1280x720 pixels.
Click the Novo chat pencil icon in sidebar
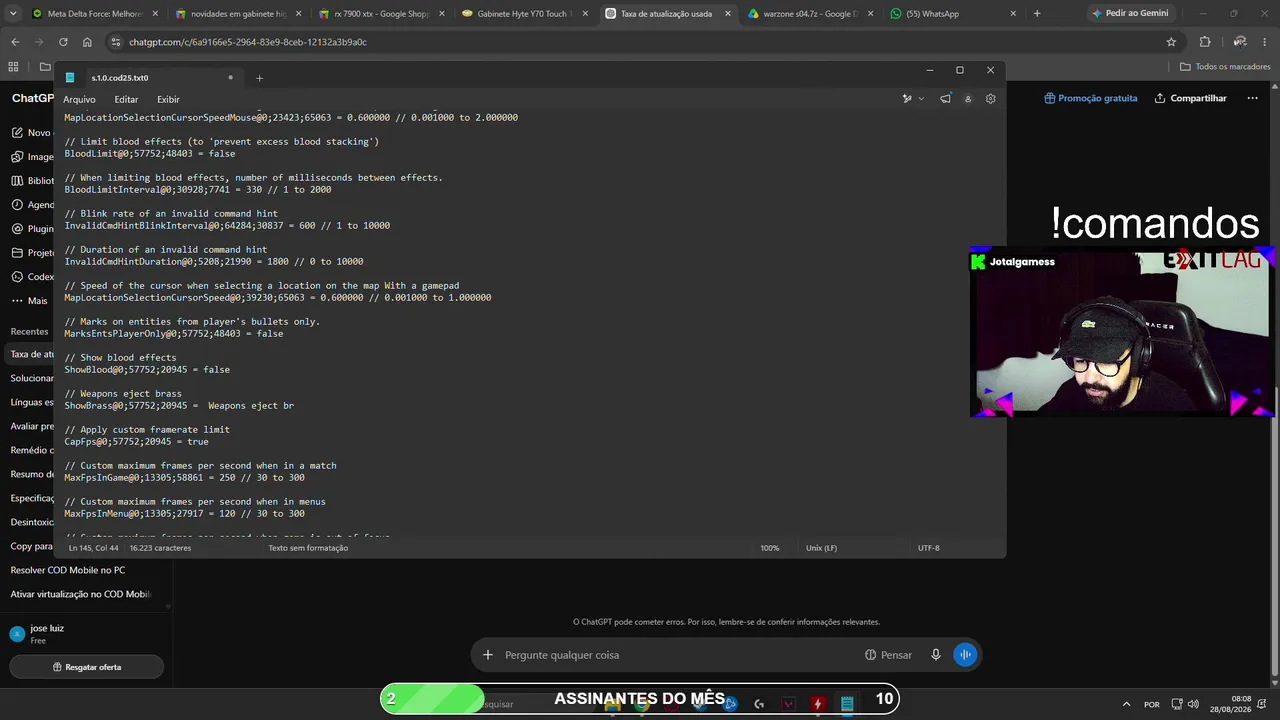pos(17,132)
